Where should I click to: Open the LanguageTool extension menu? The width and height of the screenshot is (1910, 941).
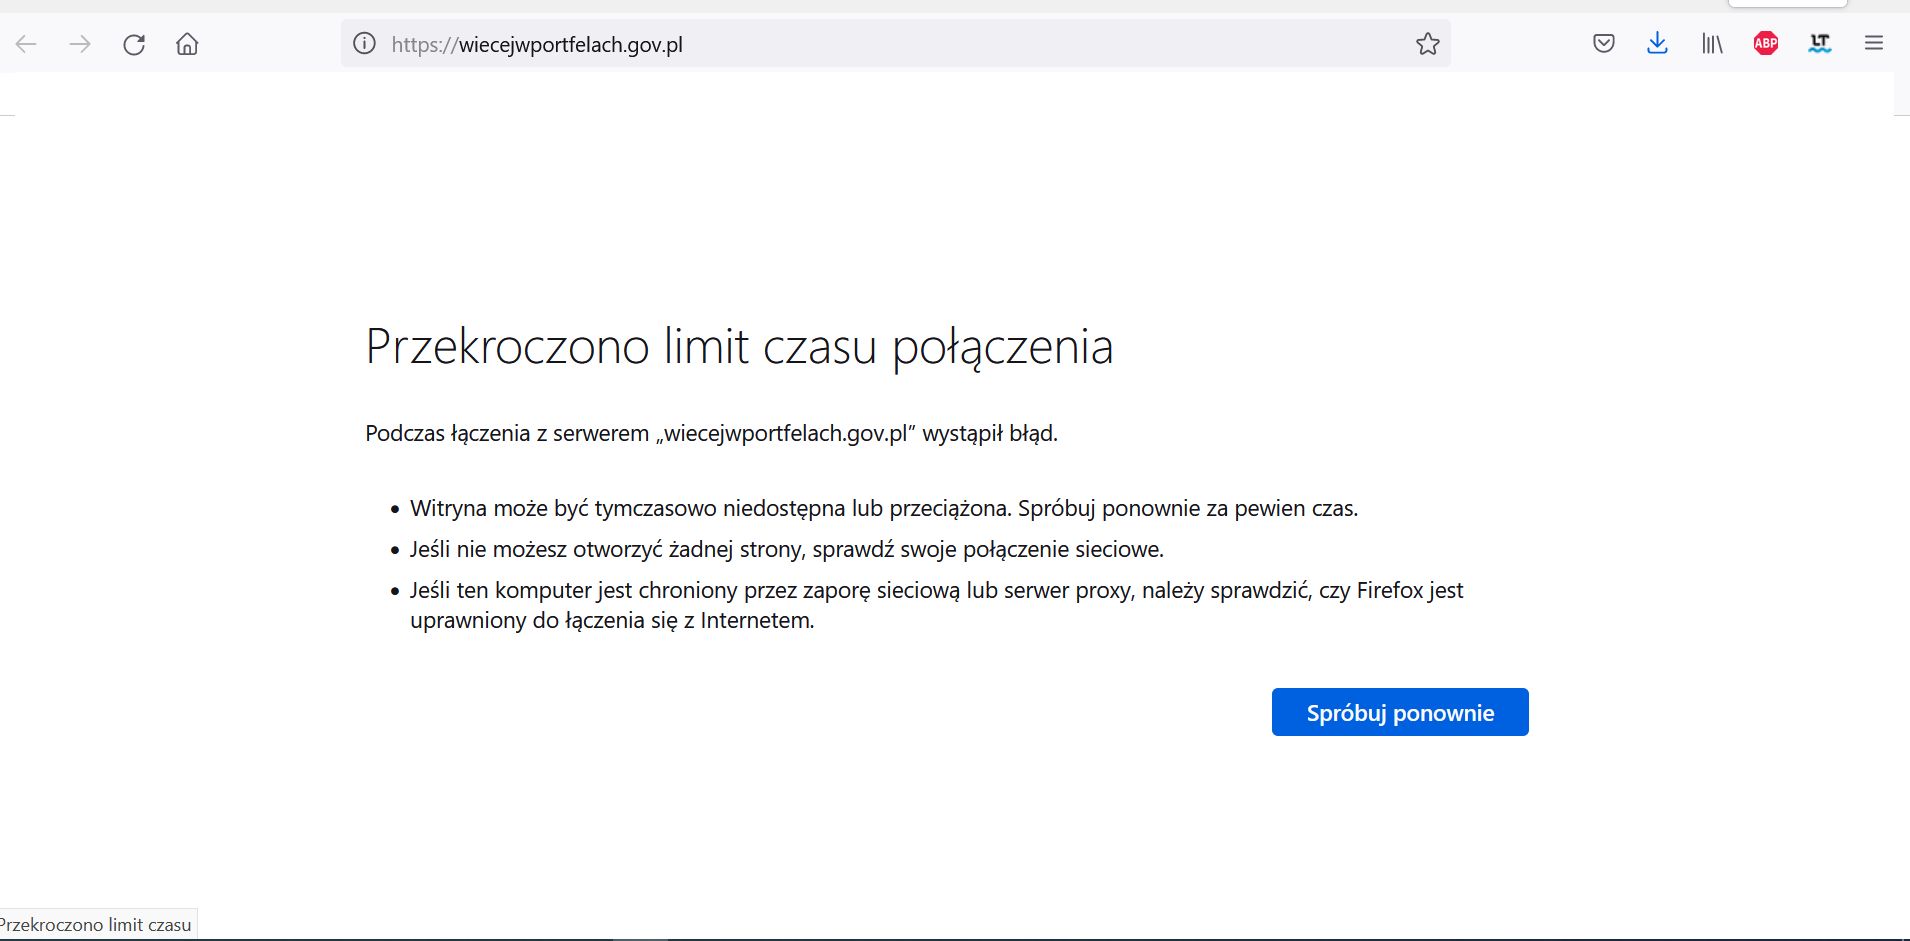coord(1820,43)
